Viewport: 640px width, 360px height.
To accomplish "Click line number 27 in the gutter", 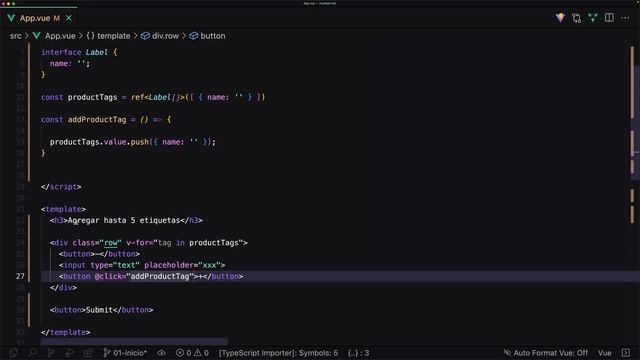I will [x=20, y=276].
